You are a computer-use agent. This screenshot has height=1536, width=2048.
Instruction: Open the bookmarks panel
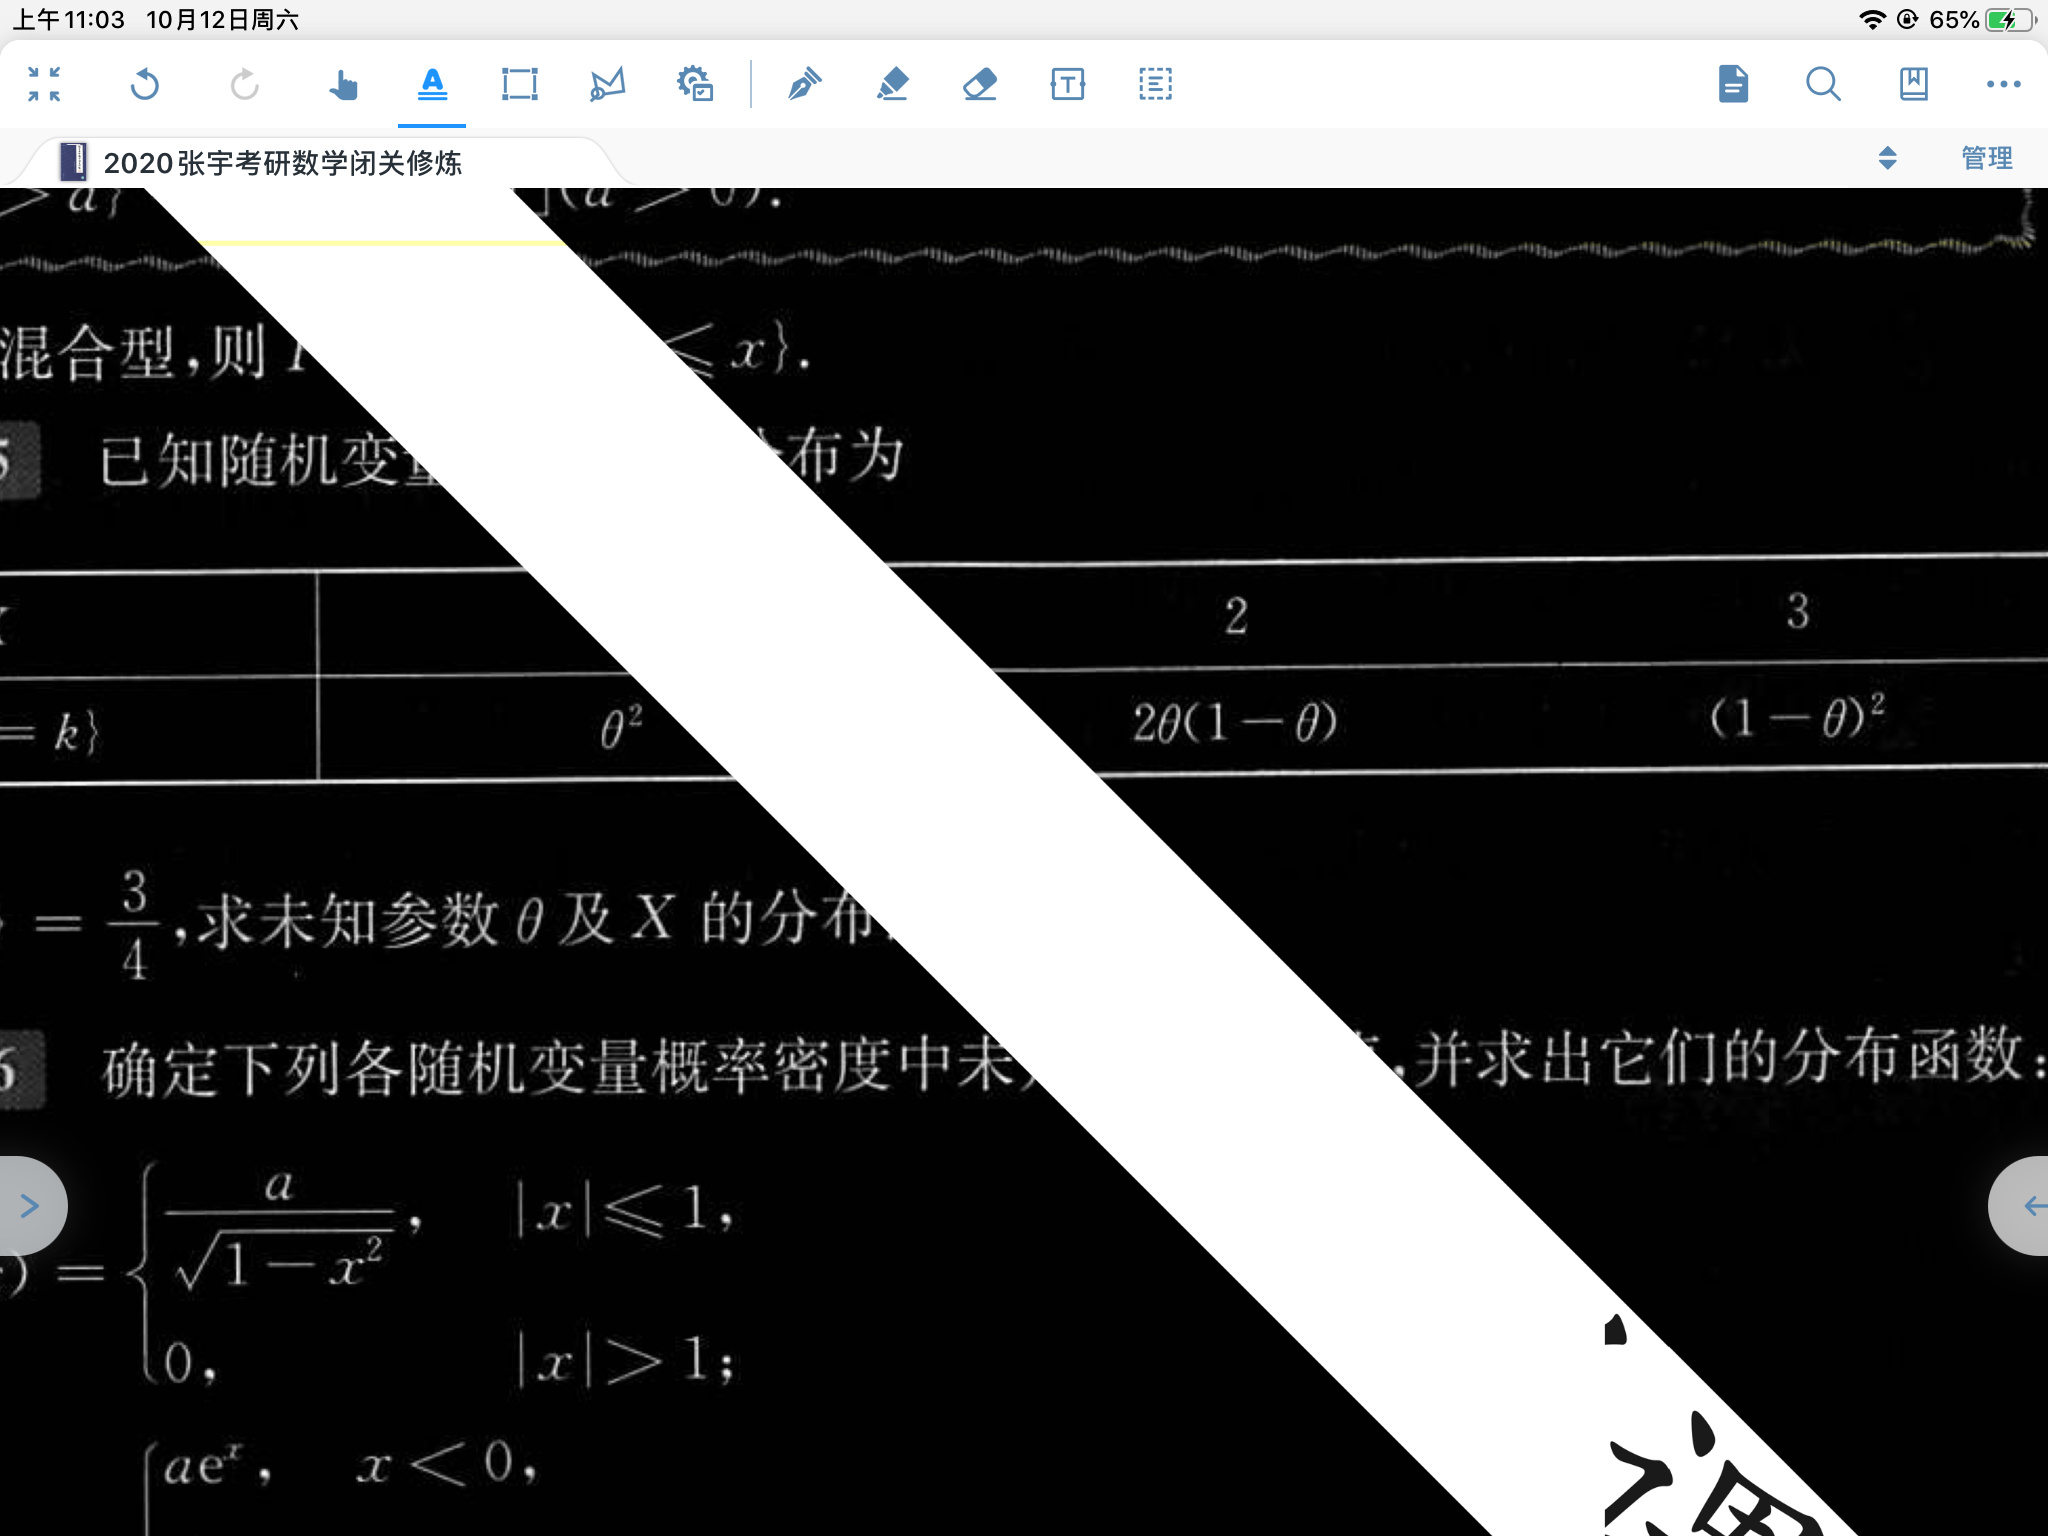tap(1913, 84)
